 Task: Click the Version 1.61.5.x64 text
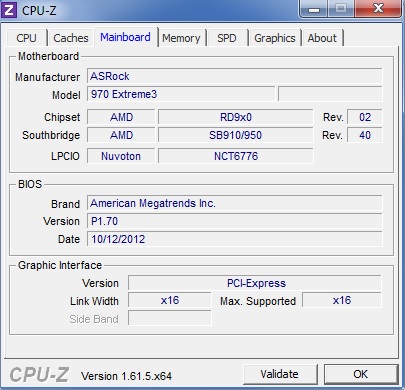point(126,376)
